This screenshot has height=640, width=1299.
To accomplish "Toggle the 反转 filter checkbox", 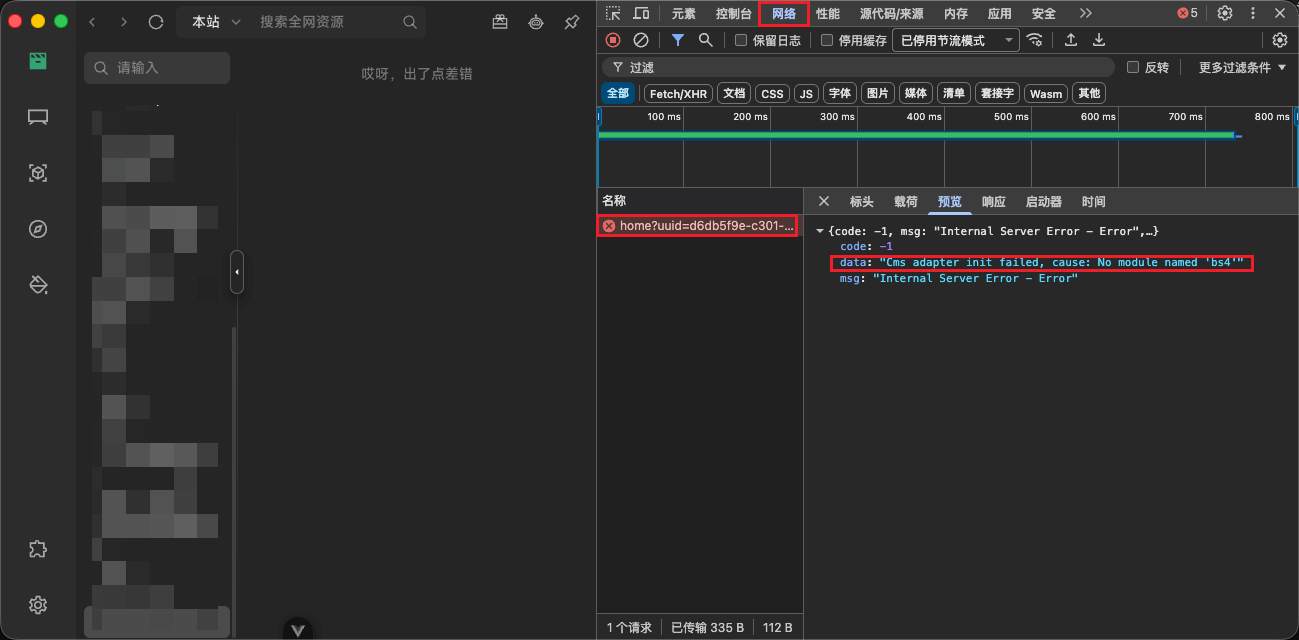I will point(1132,67).
